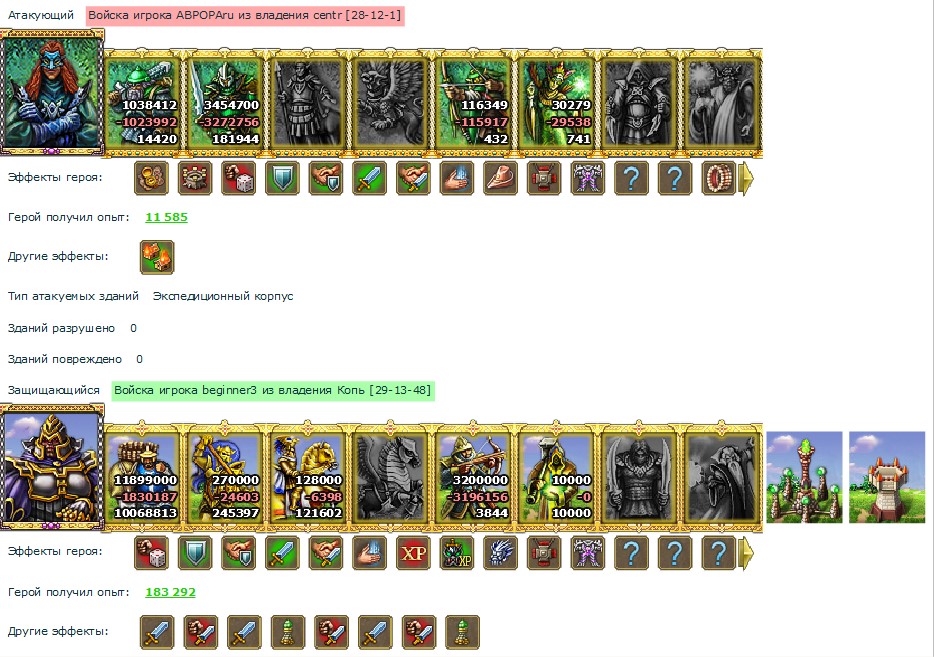934x657 pixels.
Task: Click the magic tower building thumbnail
Action: pos(804,477)
